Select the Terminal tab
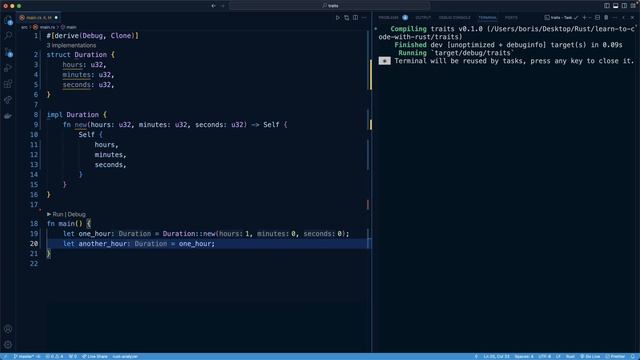This screenshot has width=640, height=360. 487,18
